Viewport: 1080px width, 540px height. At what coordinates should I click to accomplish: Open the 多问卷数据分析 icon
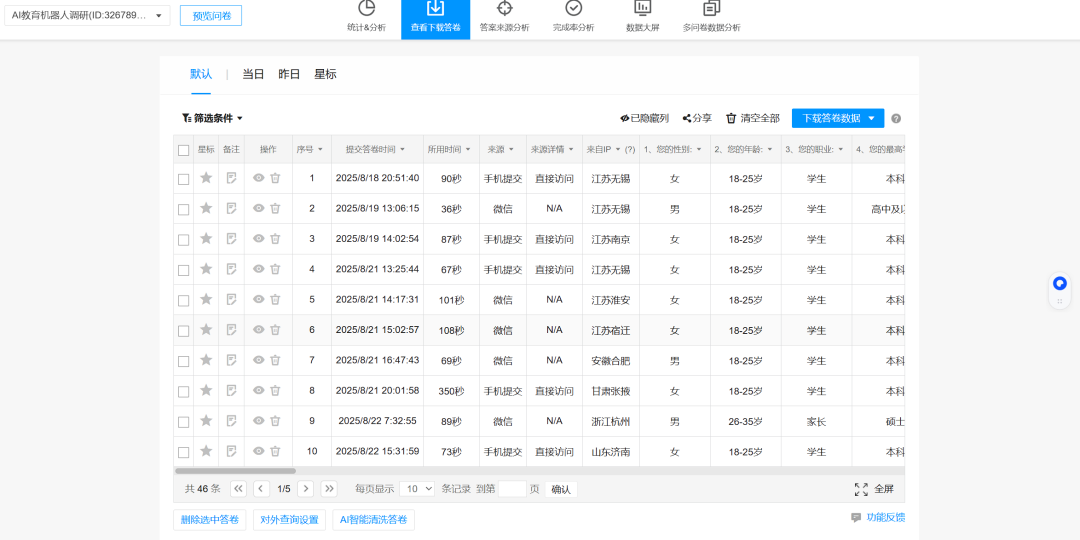tap(712, 8)
